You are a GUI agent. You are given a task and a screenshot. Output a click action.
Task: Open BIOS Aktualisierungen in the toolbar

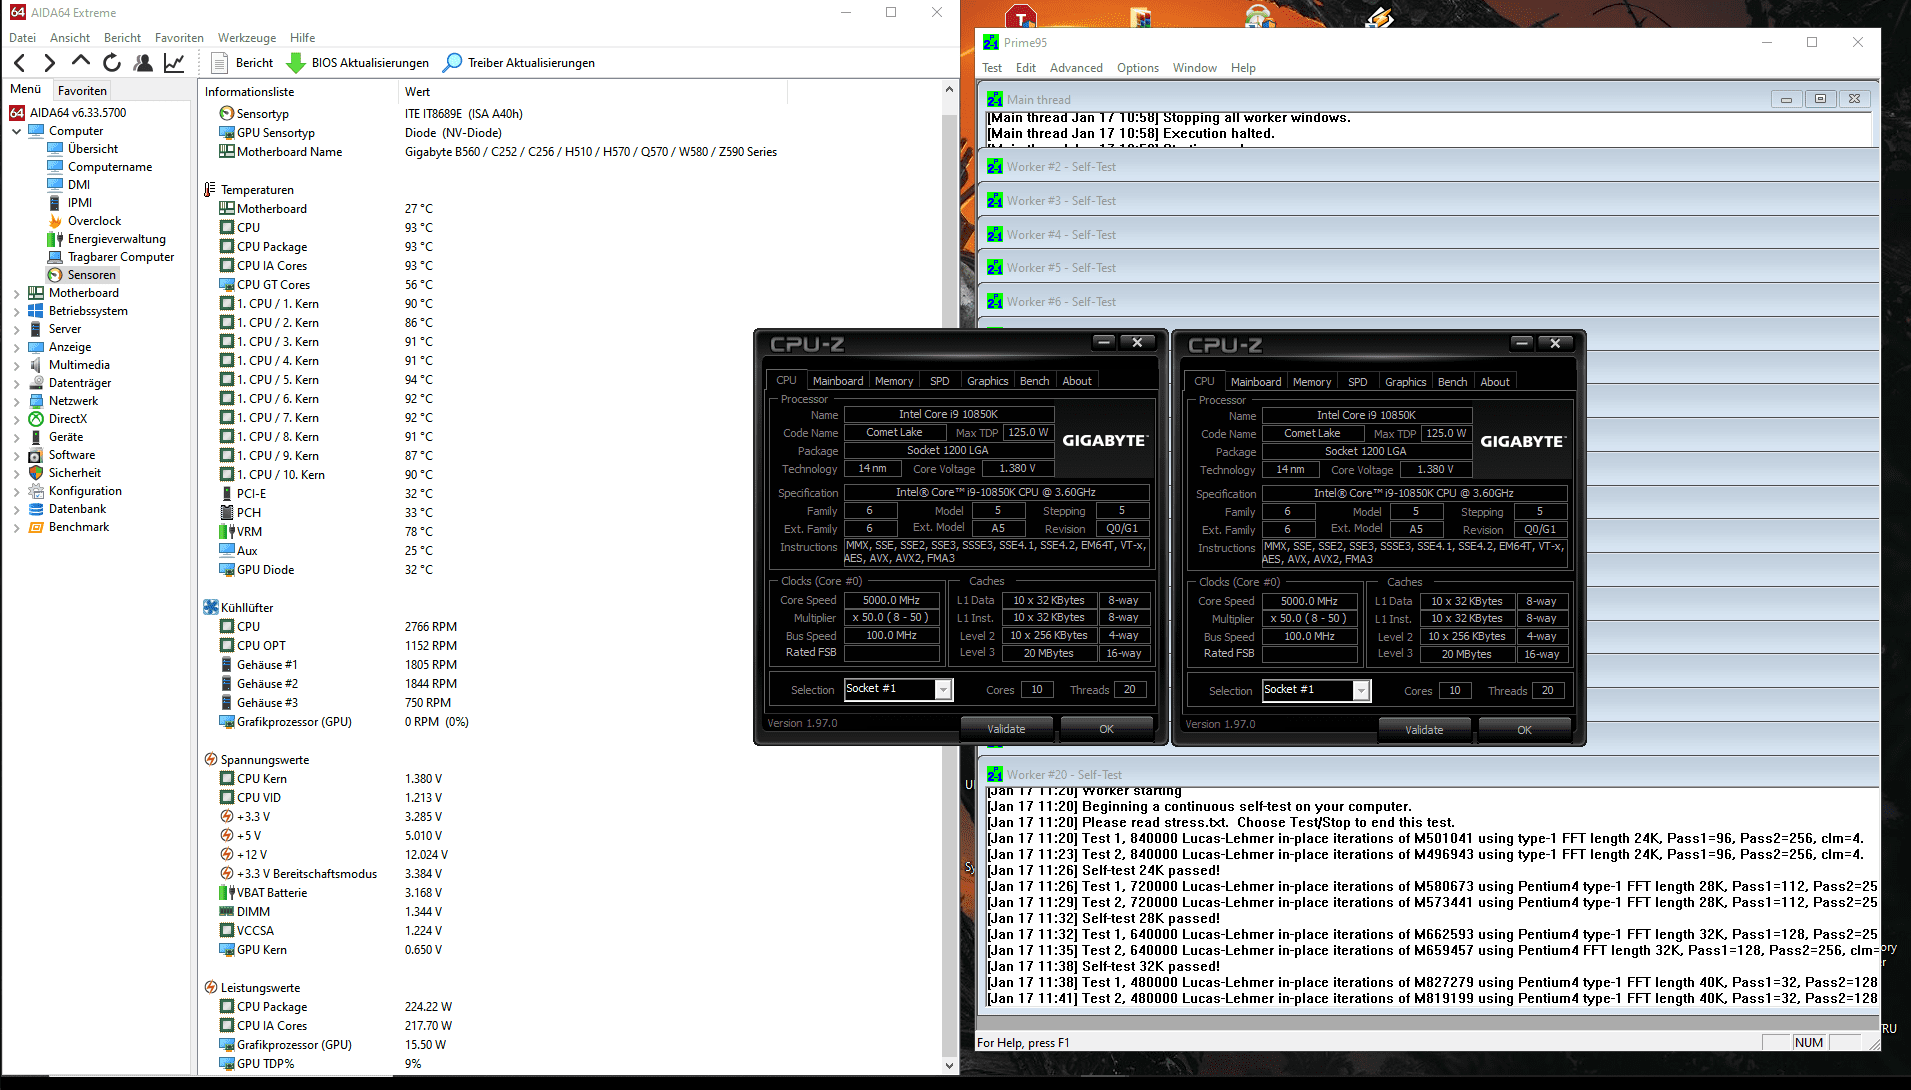tap(357, 63)
